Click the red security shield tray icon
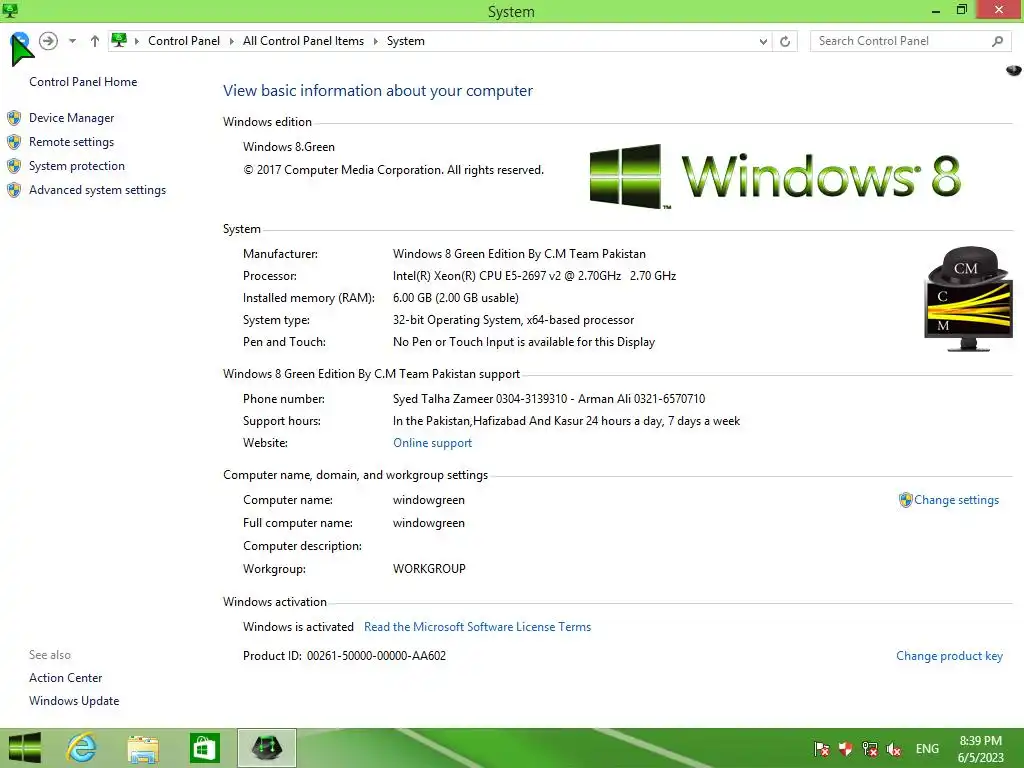Image resolution: width=1024 pixels, height=768 pixels. tap(846, 749)
